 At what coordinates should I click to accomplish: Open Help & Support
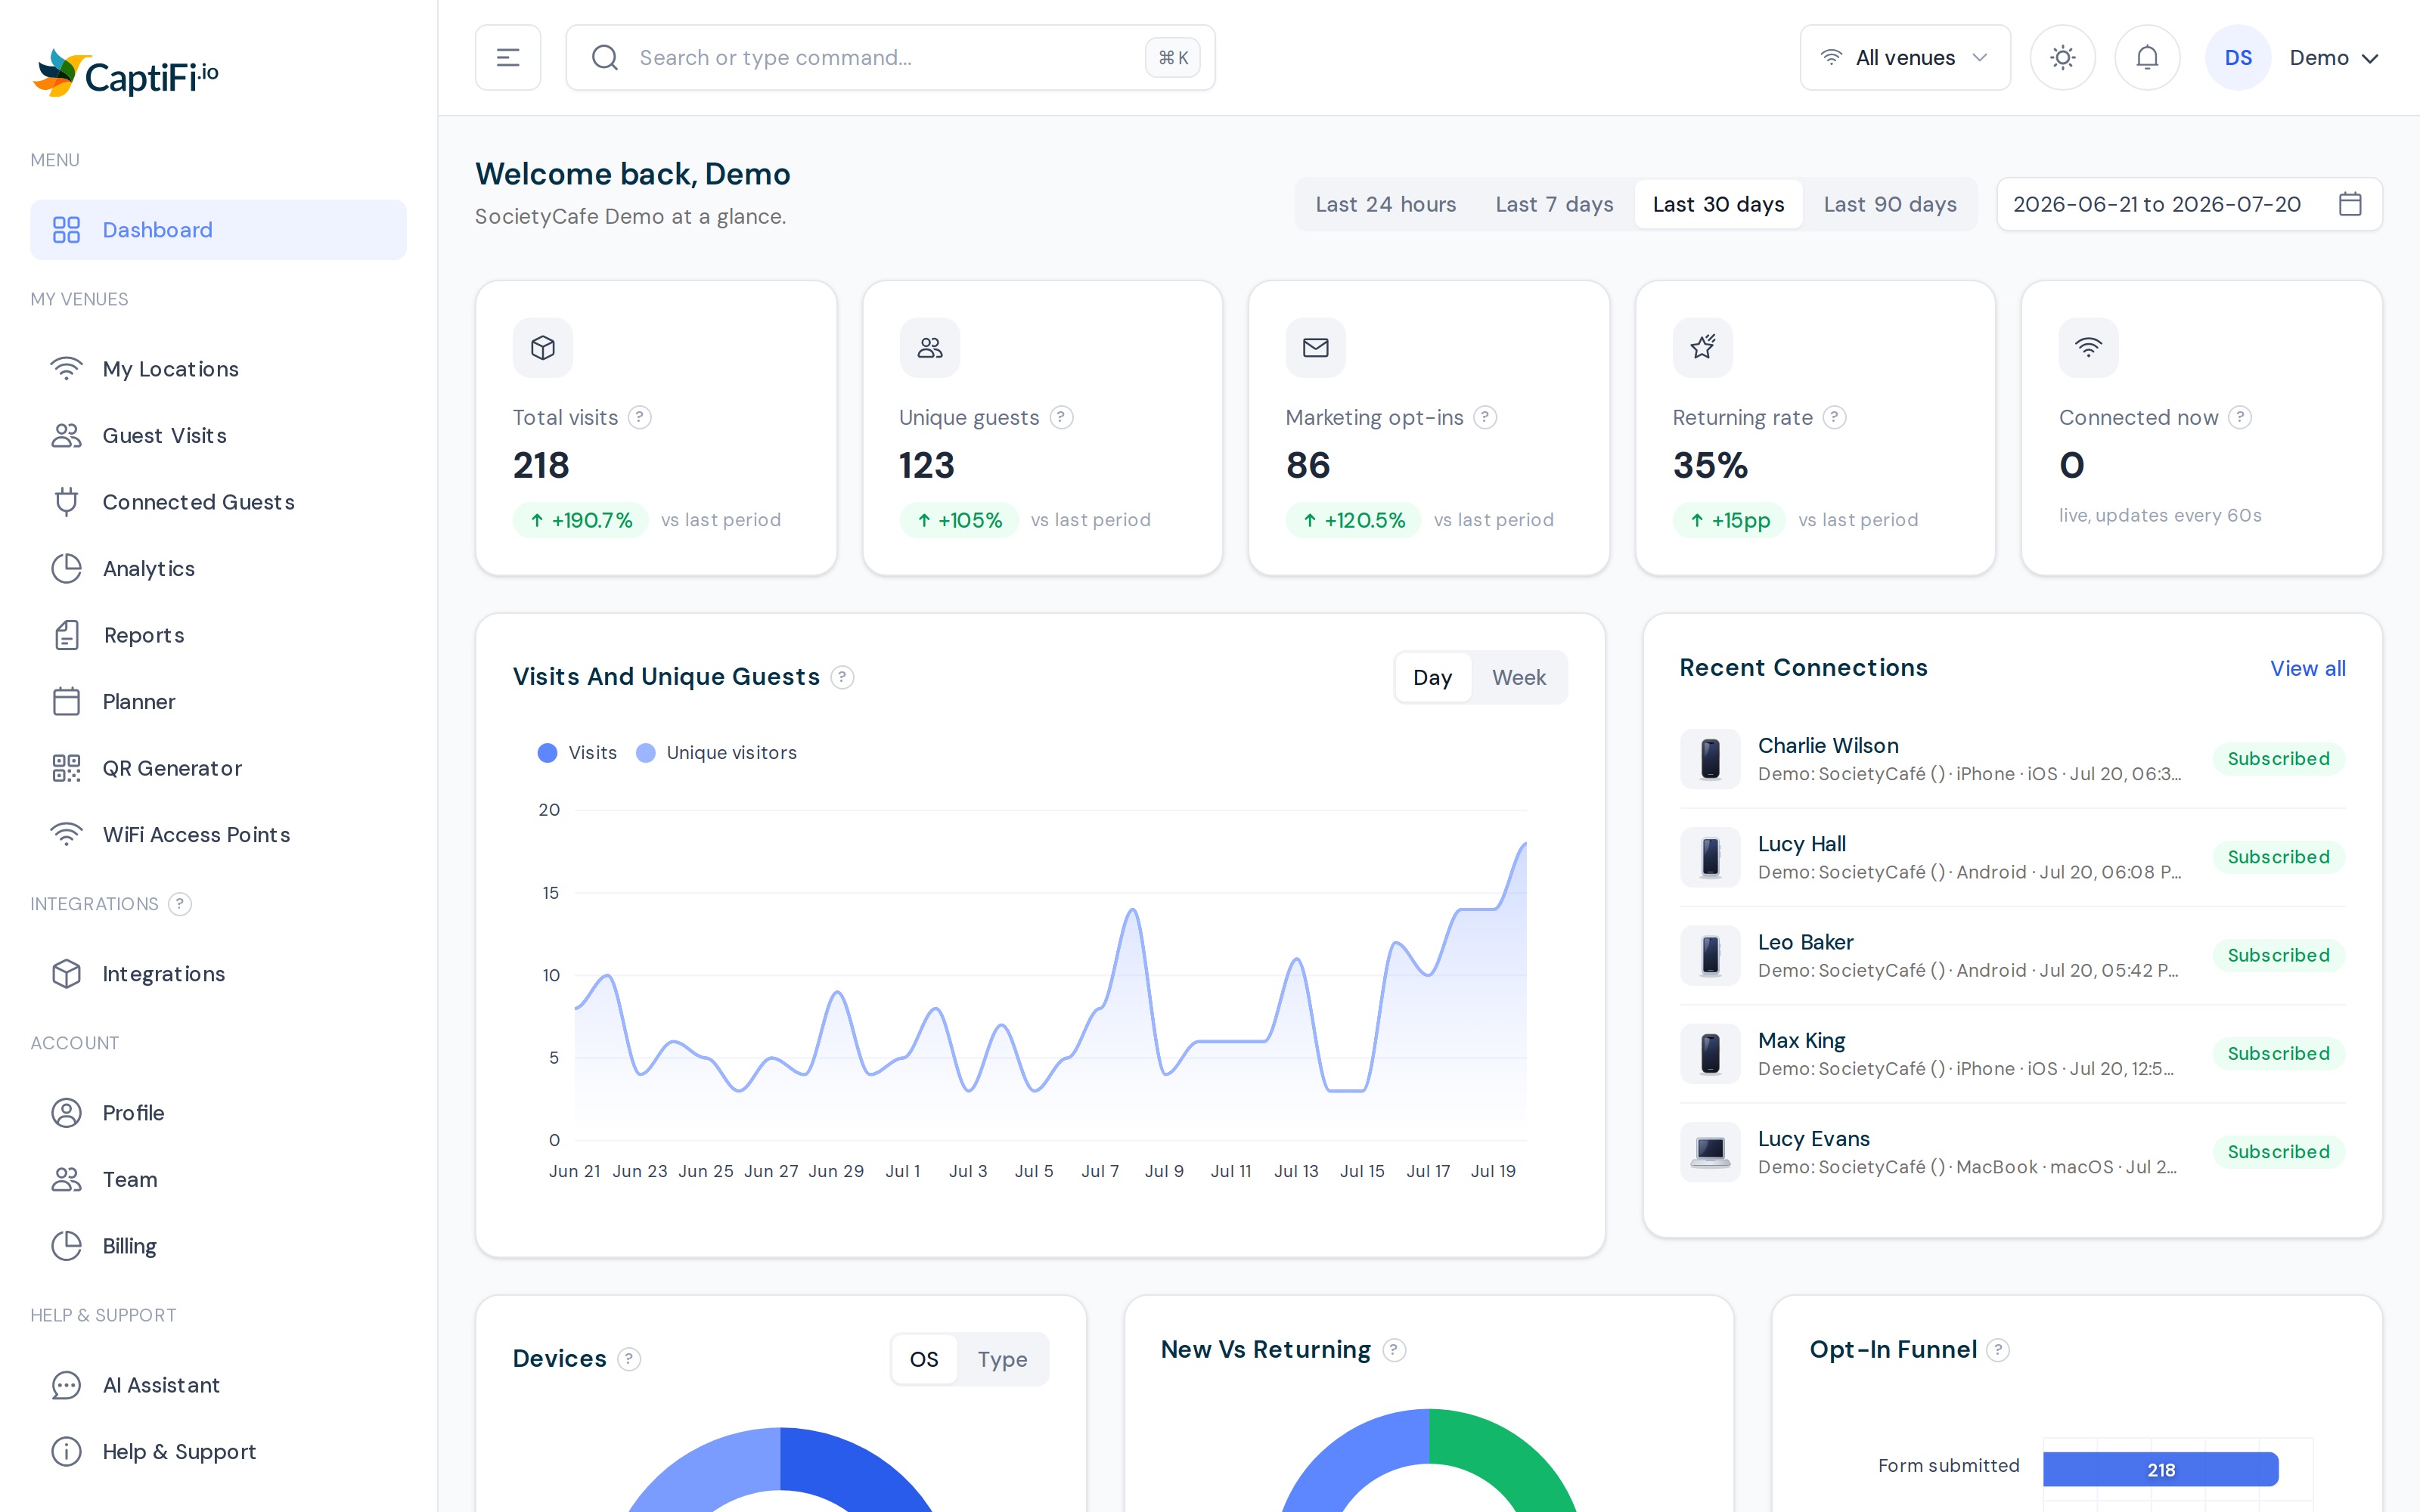point(218,1452)
